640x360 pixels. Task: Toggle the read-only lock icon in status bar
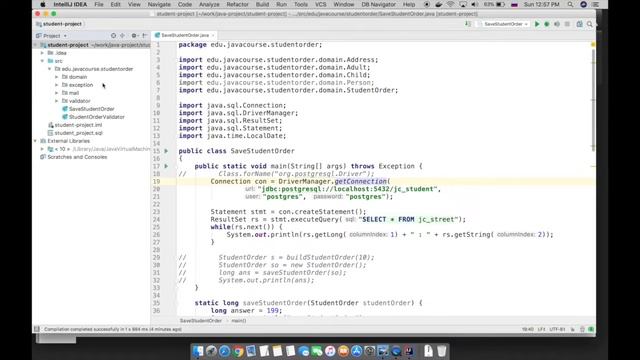573,329
